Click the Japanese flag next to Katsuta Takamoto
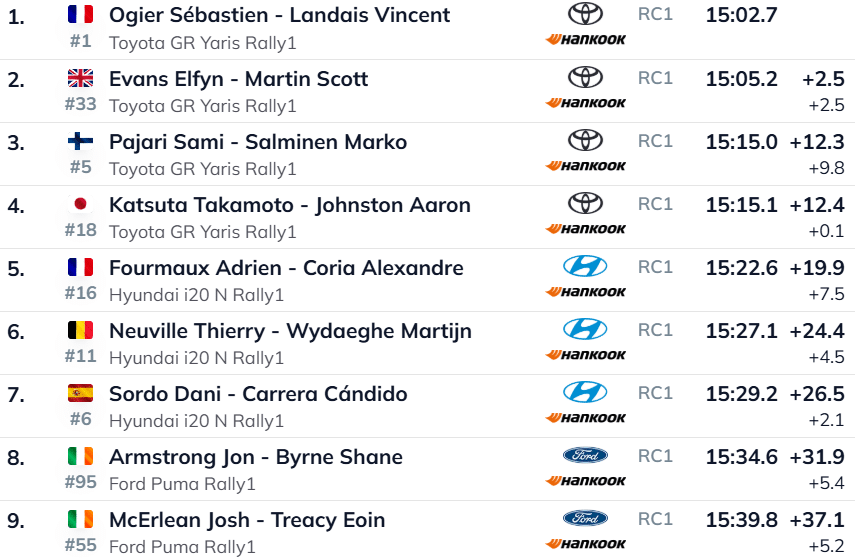 pyautogui.click(x=80, y=204)
